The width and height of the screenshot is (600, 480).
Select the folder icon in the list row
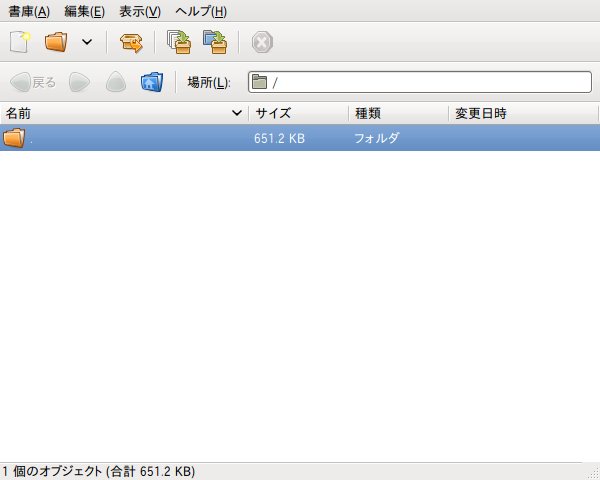click(14, 138)
